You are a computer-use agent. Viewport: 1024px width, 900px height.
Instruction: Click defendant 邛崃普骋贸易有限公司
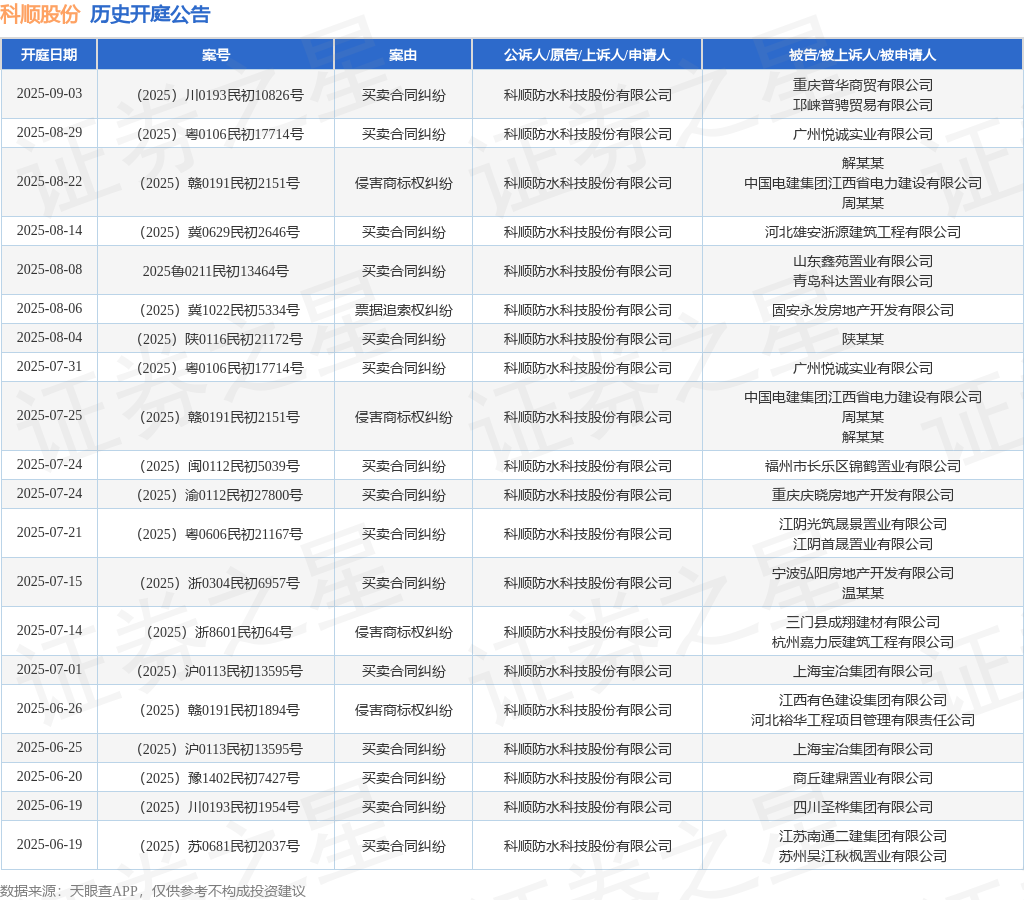coord(863,105)
